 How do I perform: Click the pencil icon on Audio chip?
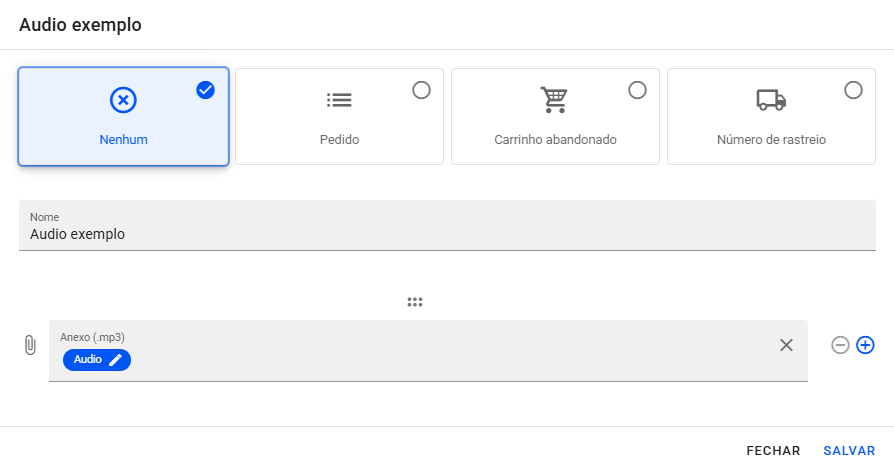coord(115,360)
